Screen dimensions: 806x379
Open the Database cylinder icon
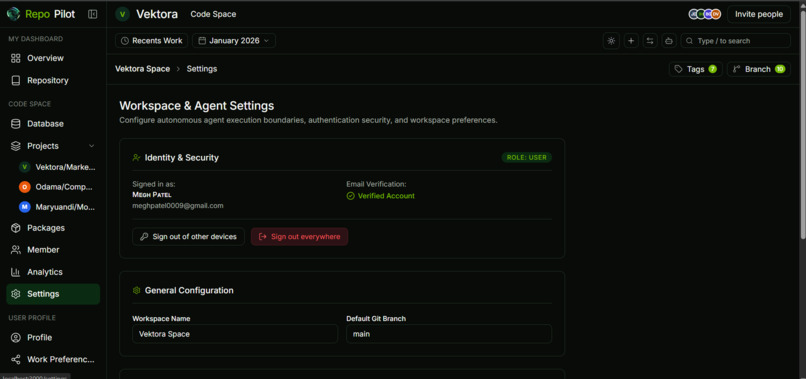[16, 124]
